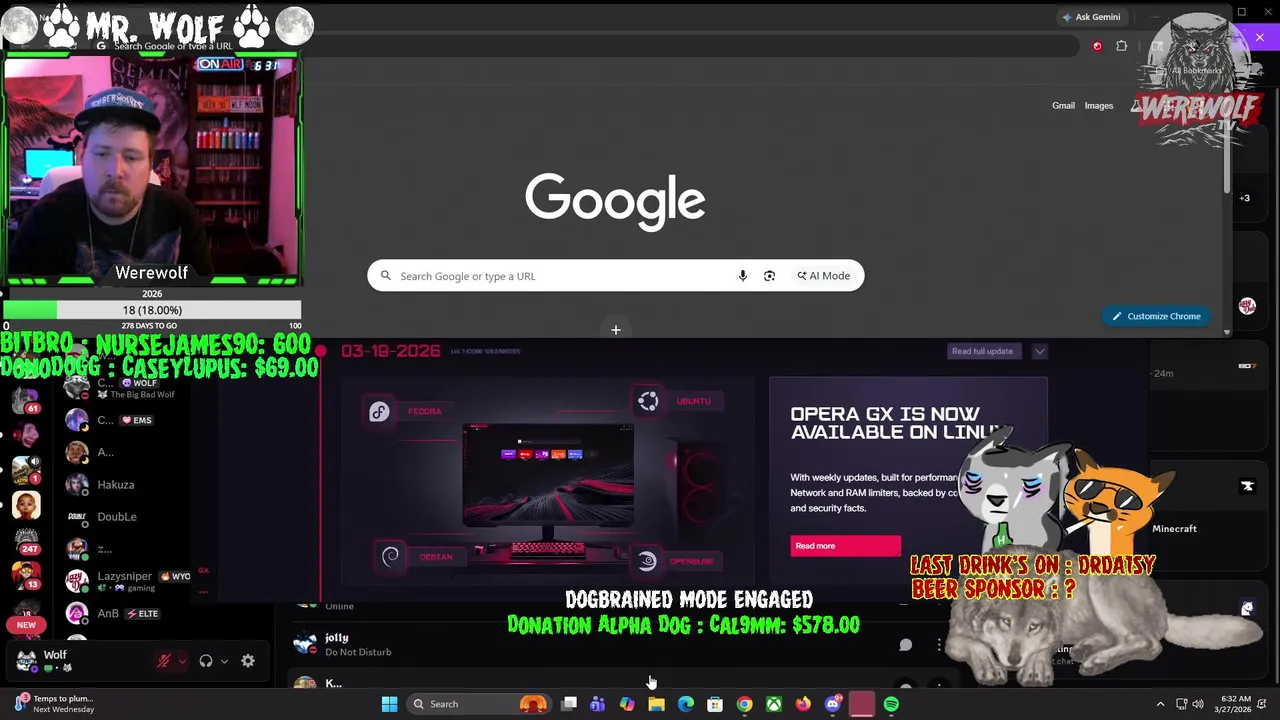Open Gmail link on Google page
The image size is (1280, 720).
point(1063,106)
